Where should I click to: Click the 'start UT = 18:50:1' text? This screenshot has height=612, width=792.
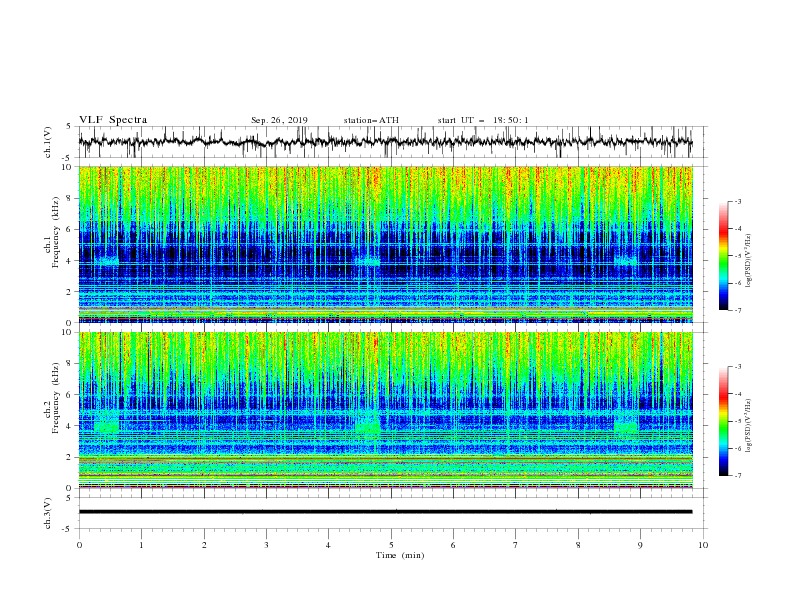(483, 120)
